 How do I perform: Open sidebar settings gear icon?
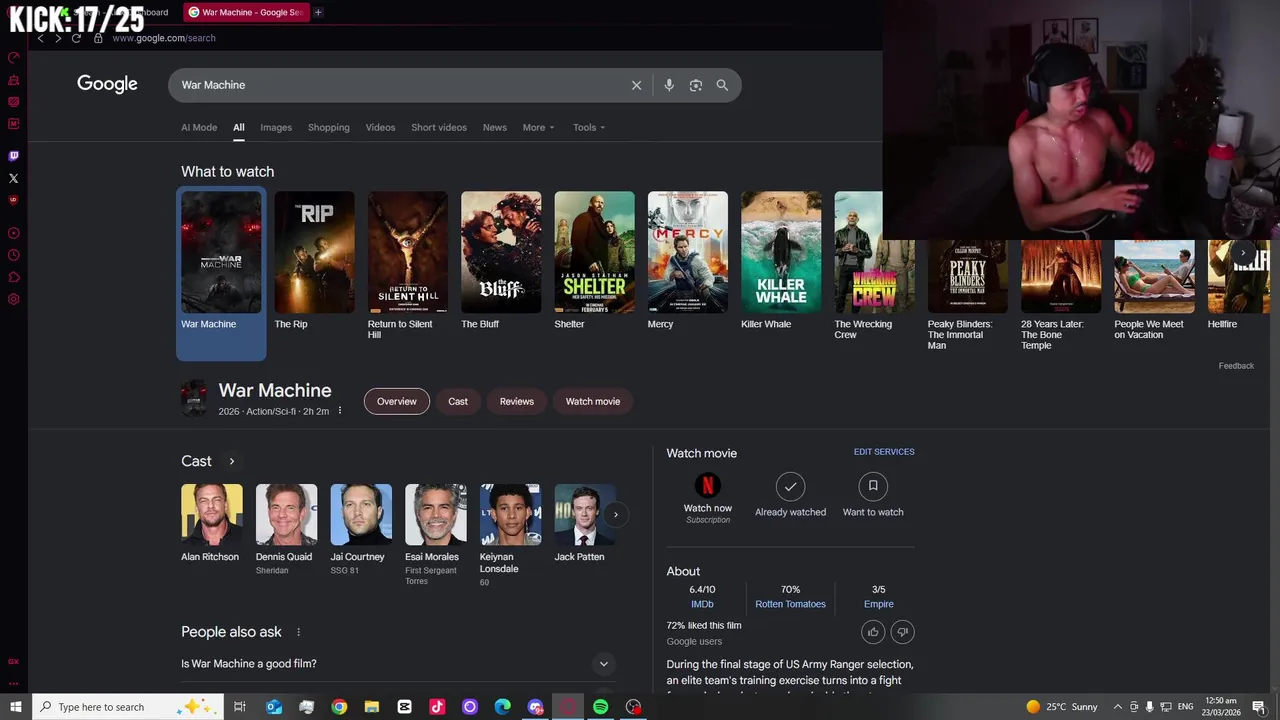click(14, 299)
